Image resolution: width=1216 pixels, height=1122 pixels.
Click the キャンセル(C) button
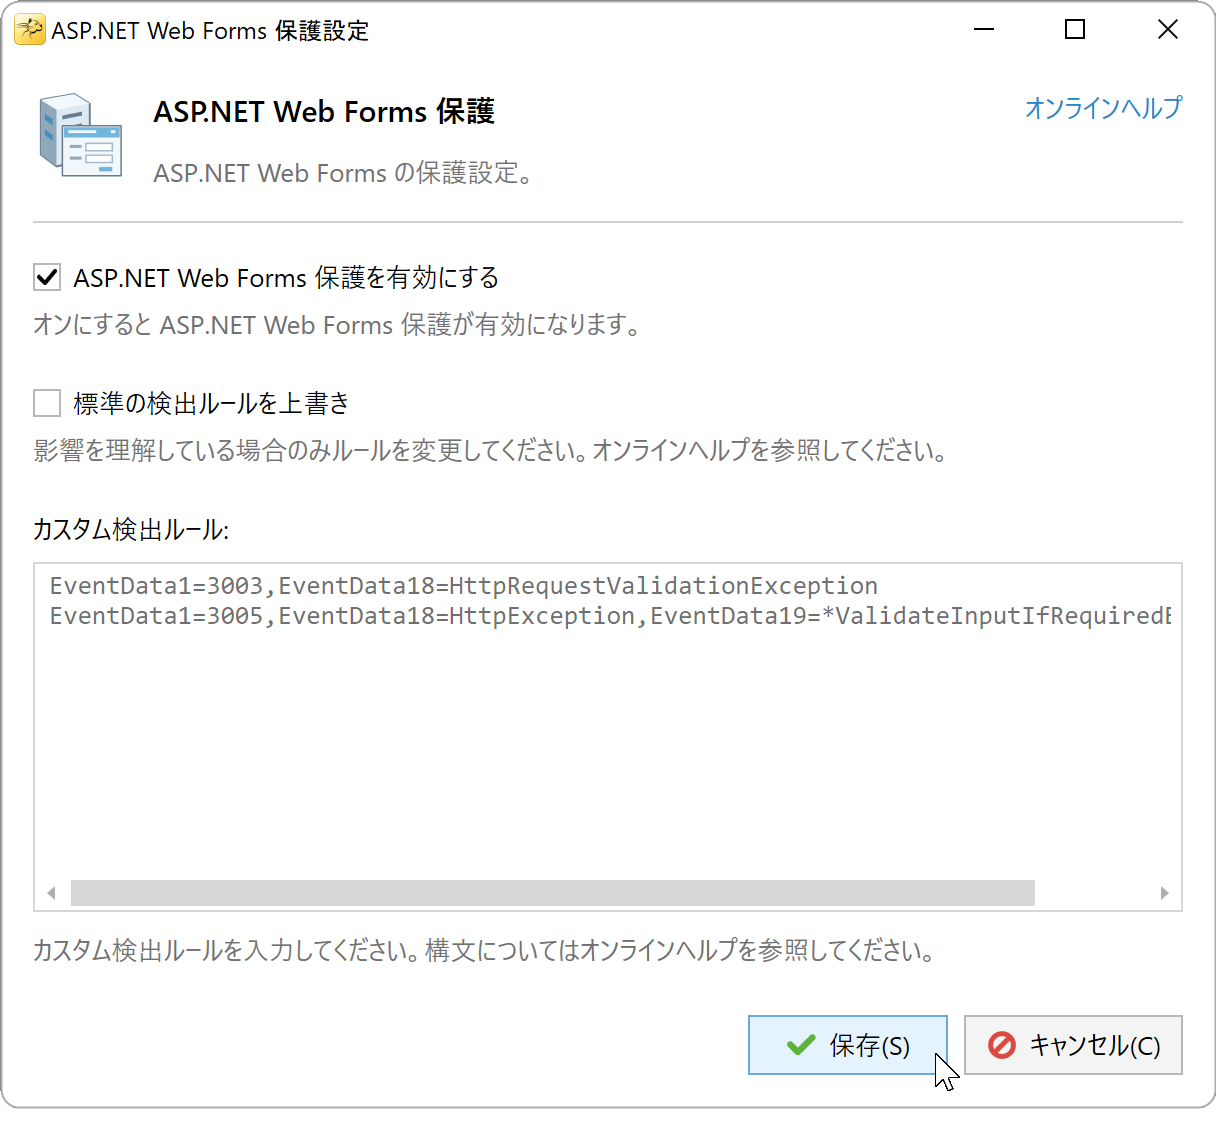1073,1045
